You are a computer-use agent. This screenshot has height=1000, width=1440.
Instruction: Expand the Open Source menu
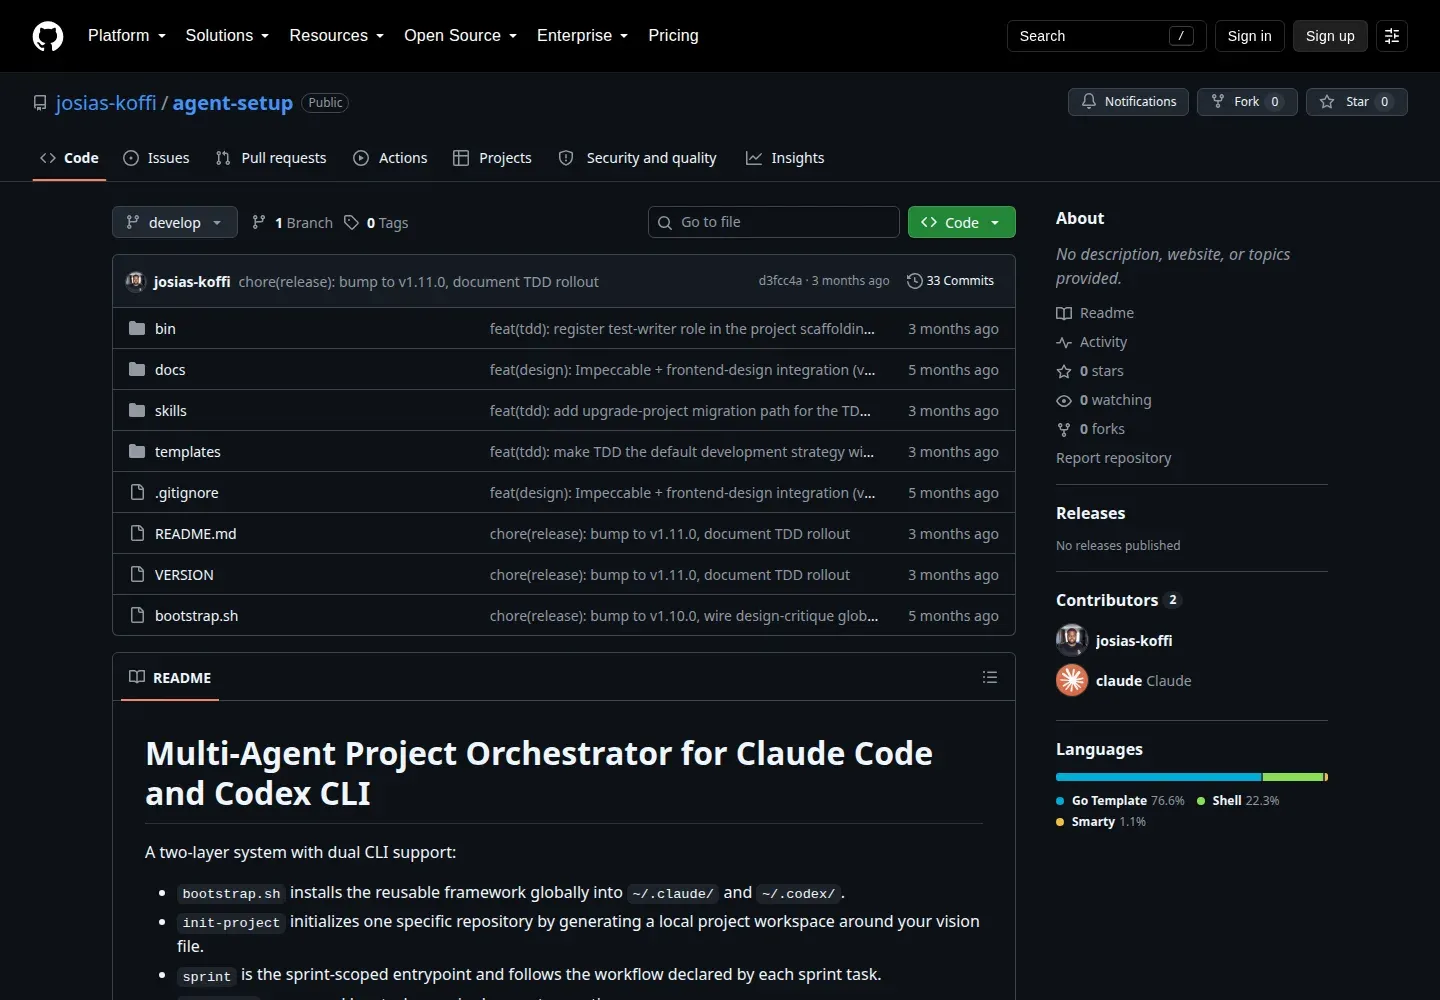pyautogui.click(x=460, y=36)
